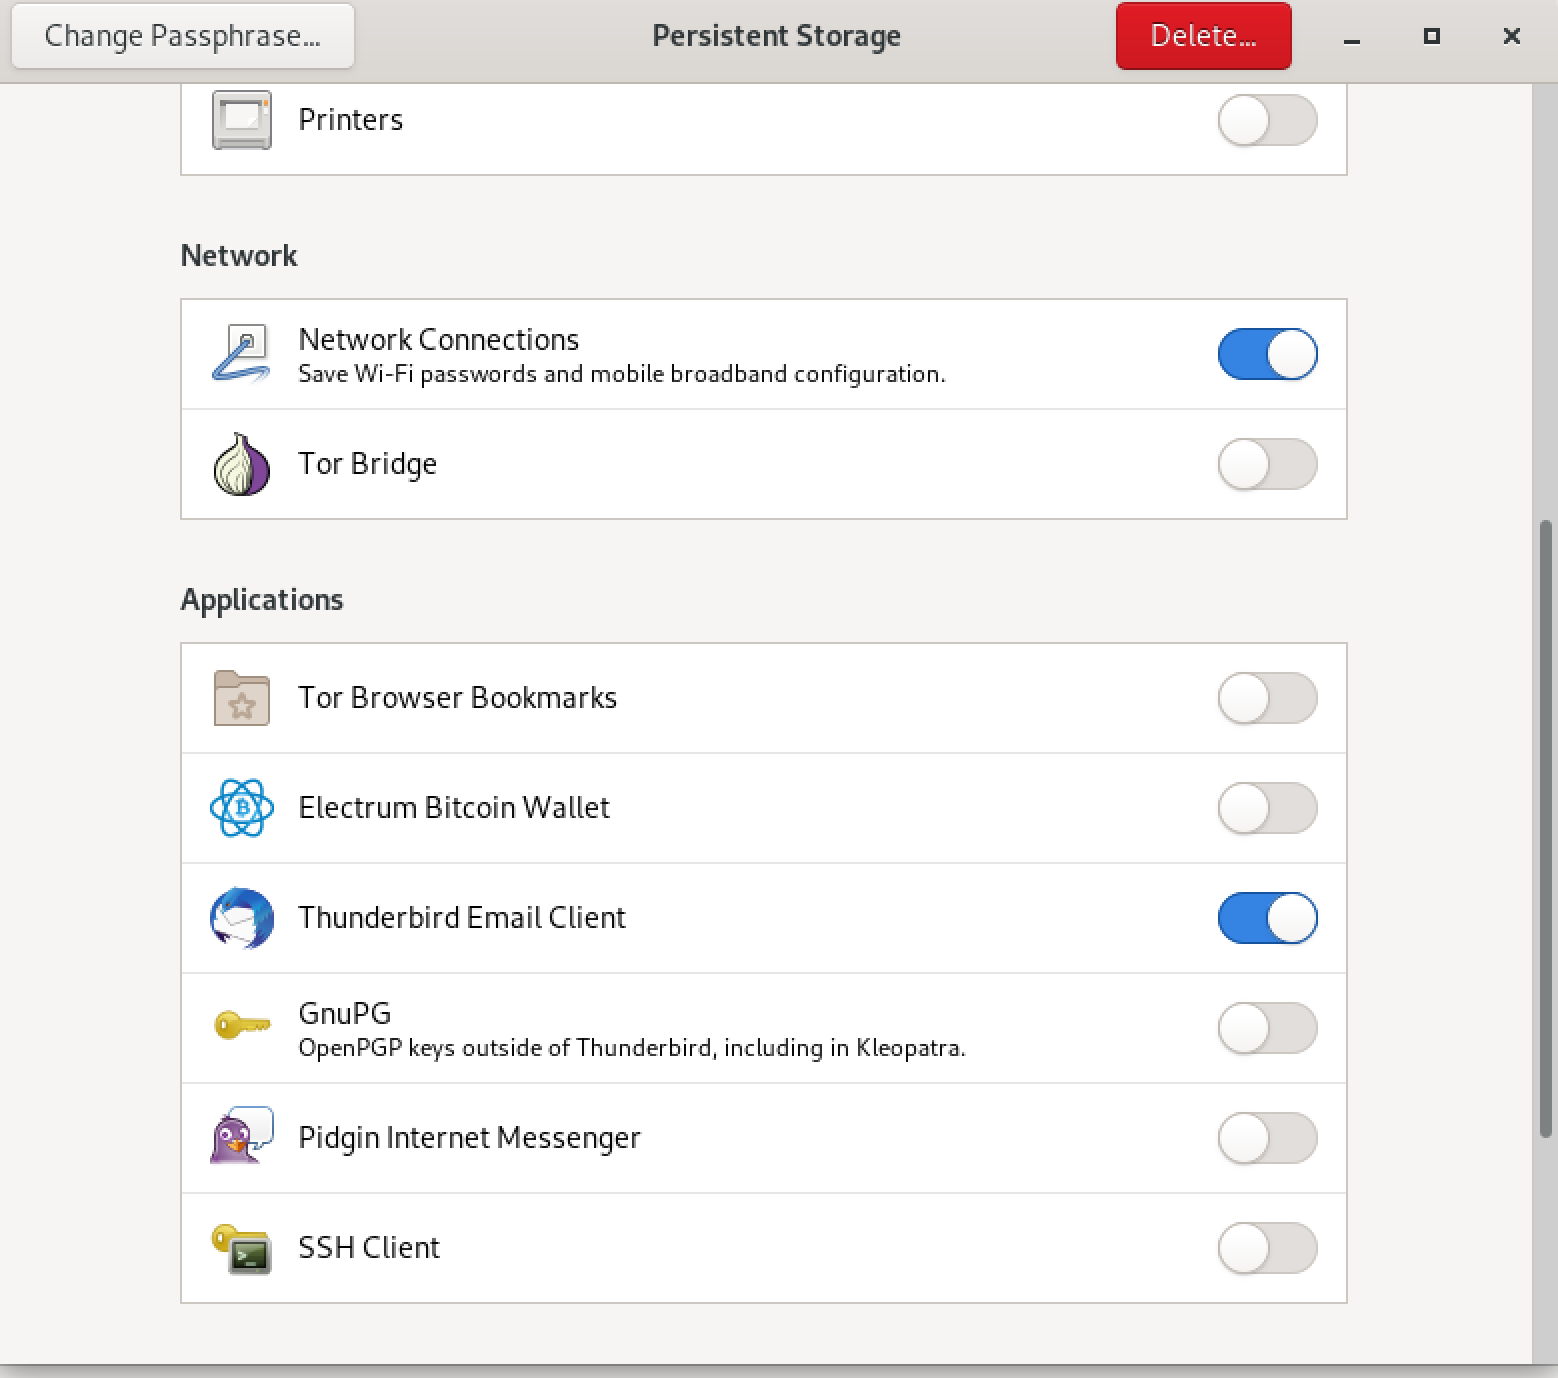Click the Electrum Bitcoin Wallet icon

click(240, 808)
